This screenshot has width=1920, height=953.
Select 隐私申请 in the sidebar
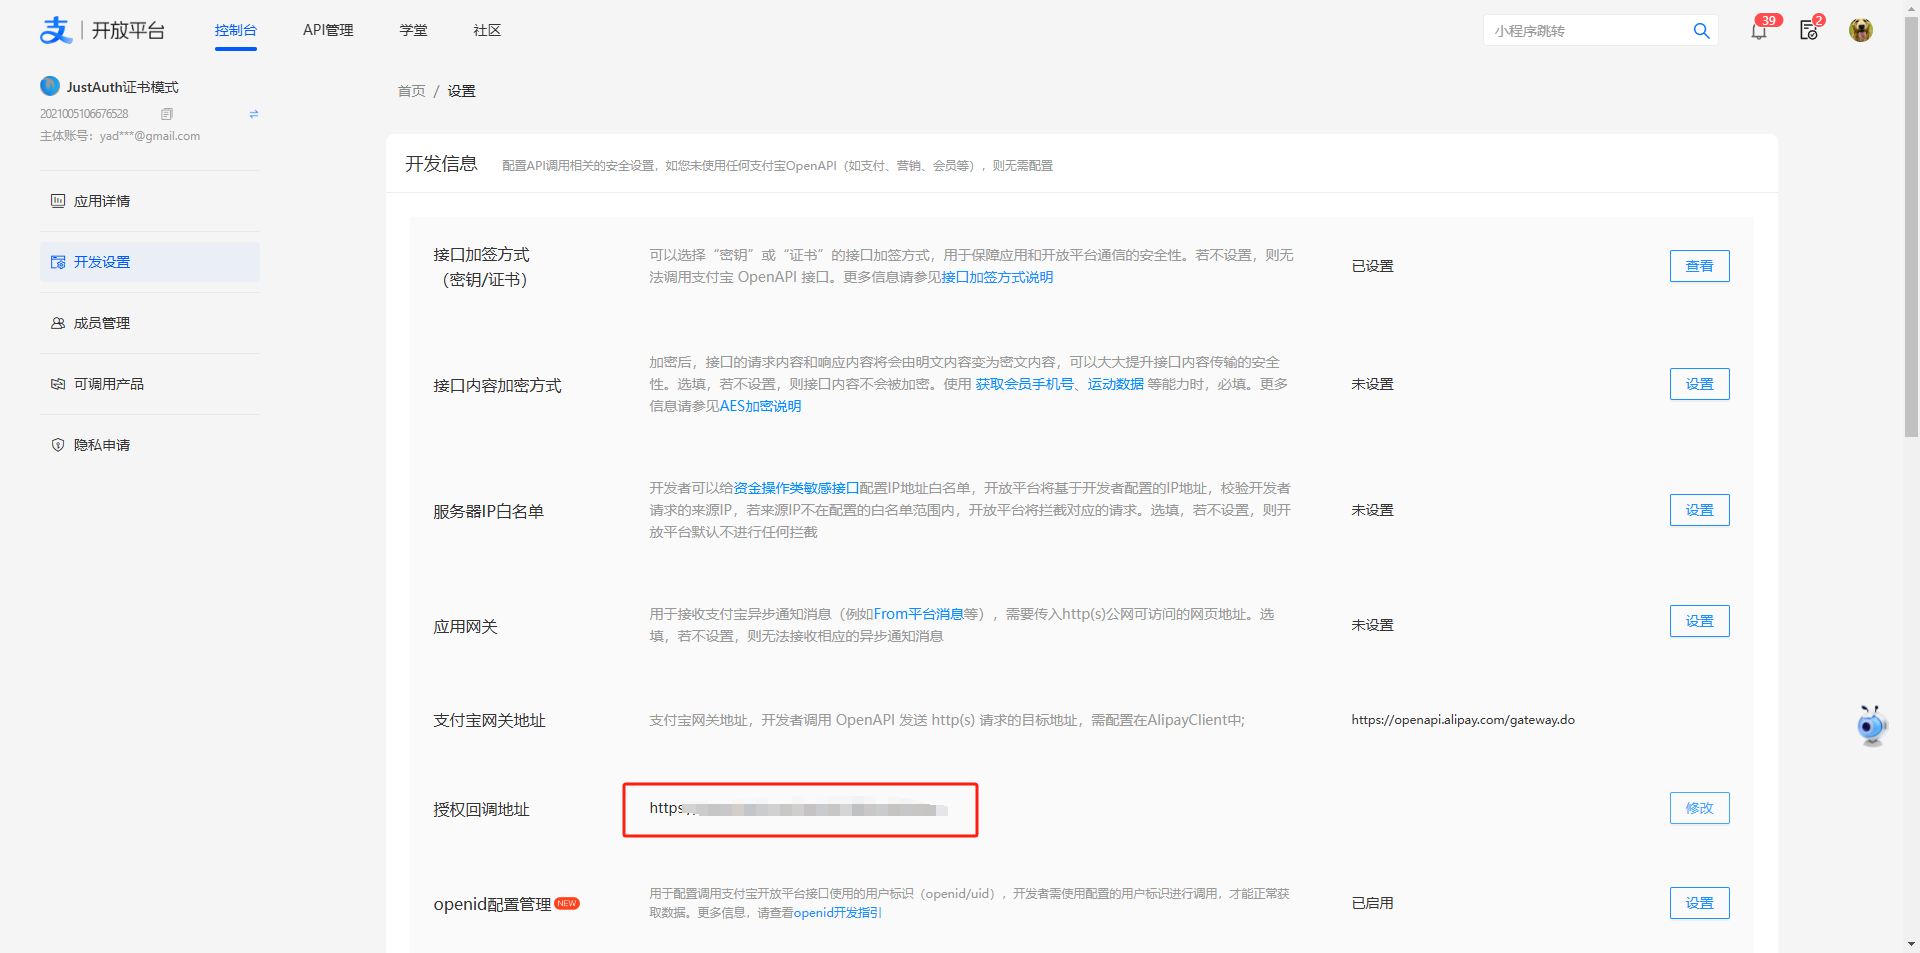pos(150,445)
